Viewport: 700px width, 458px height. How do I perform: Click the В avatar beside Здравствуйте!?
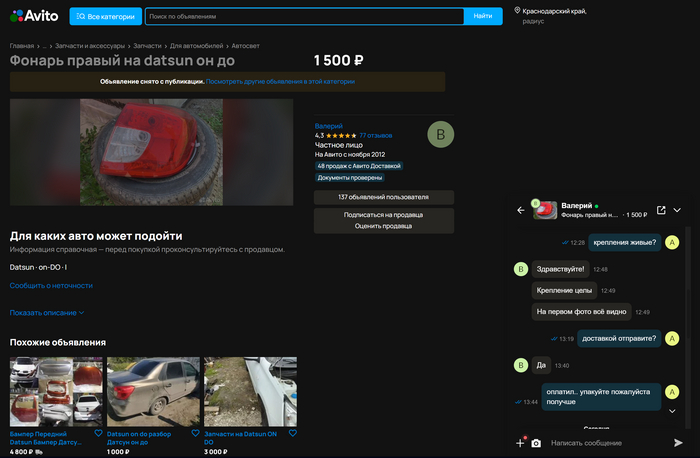[x=521, y=269]
